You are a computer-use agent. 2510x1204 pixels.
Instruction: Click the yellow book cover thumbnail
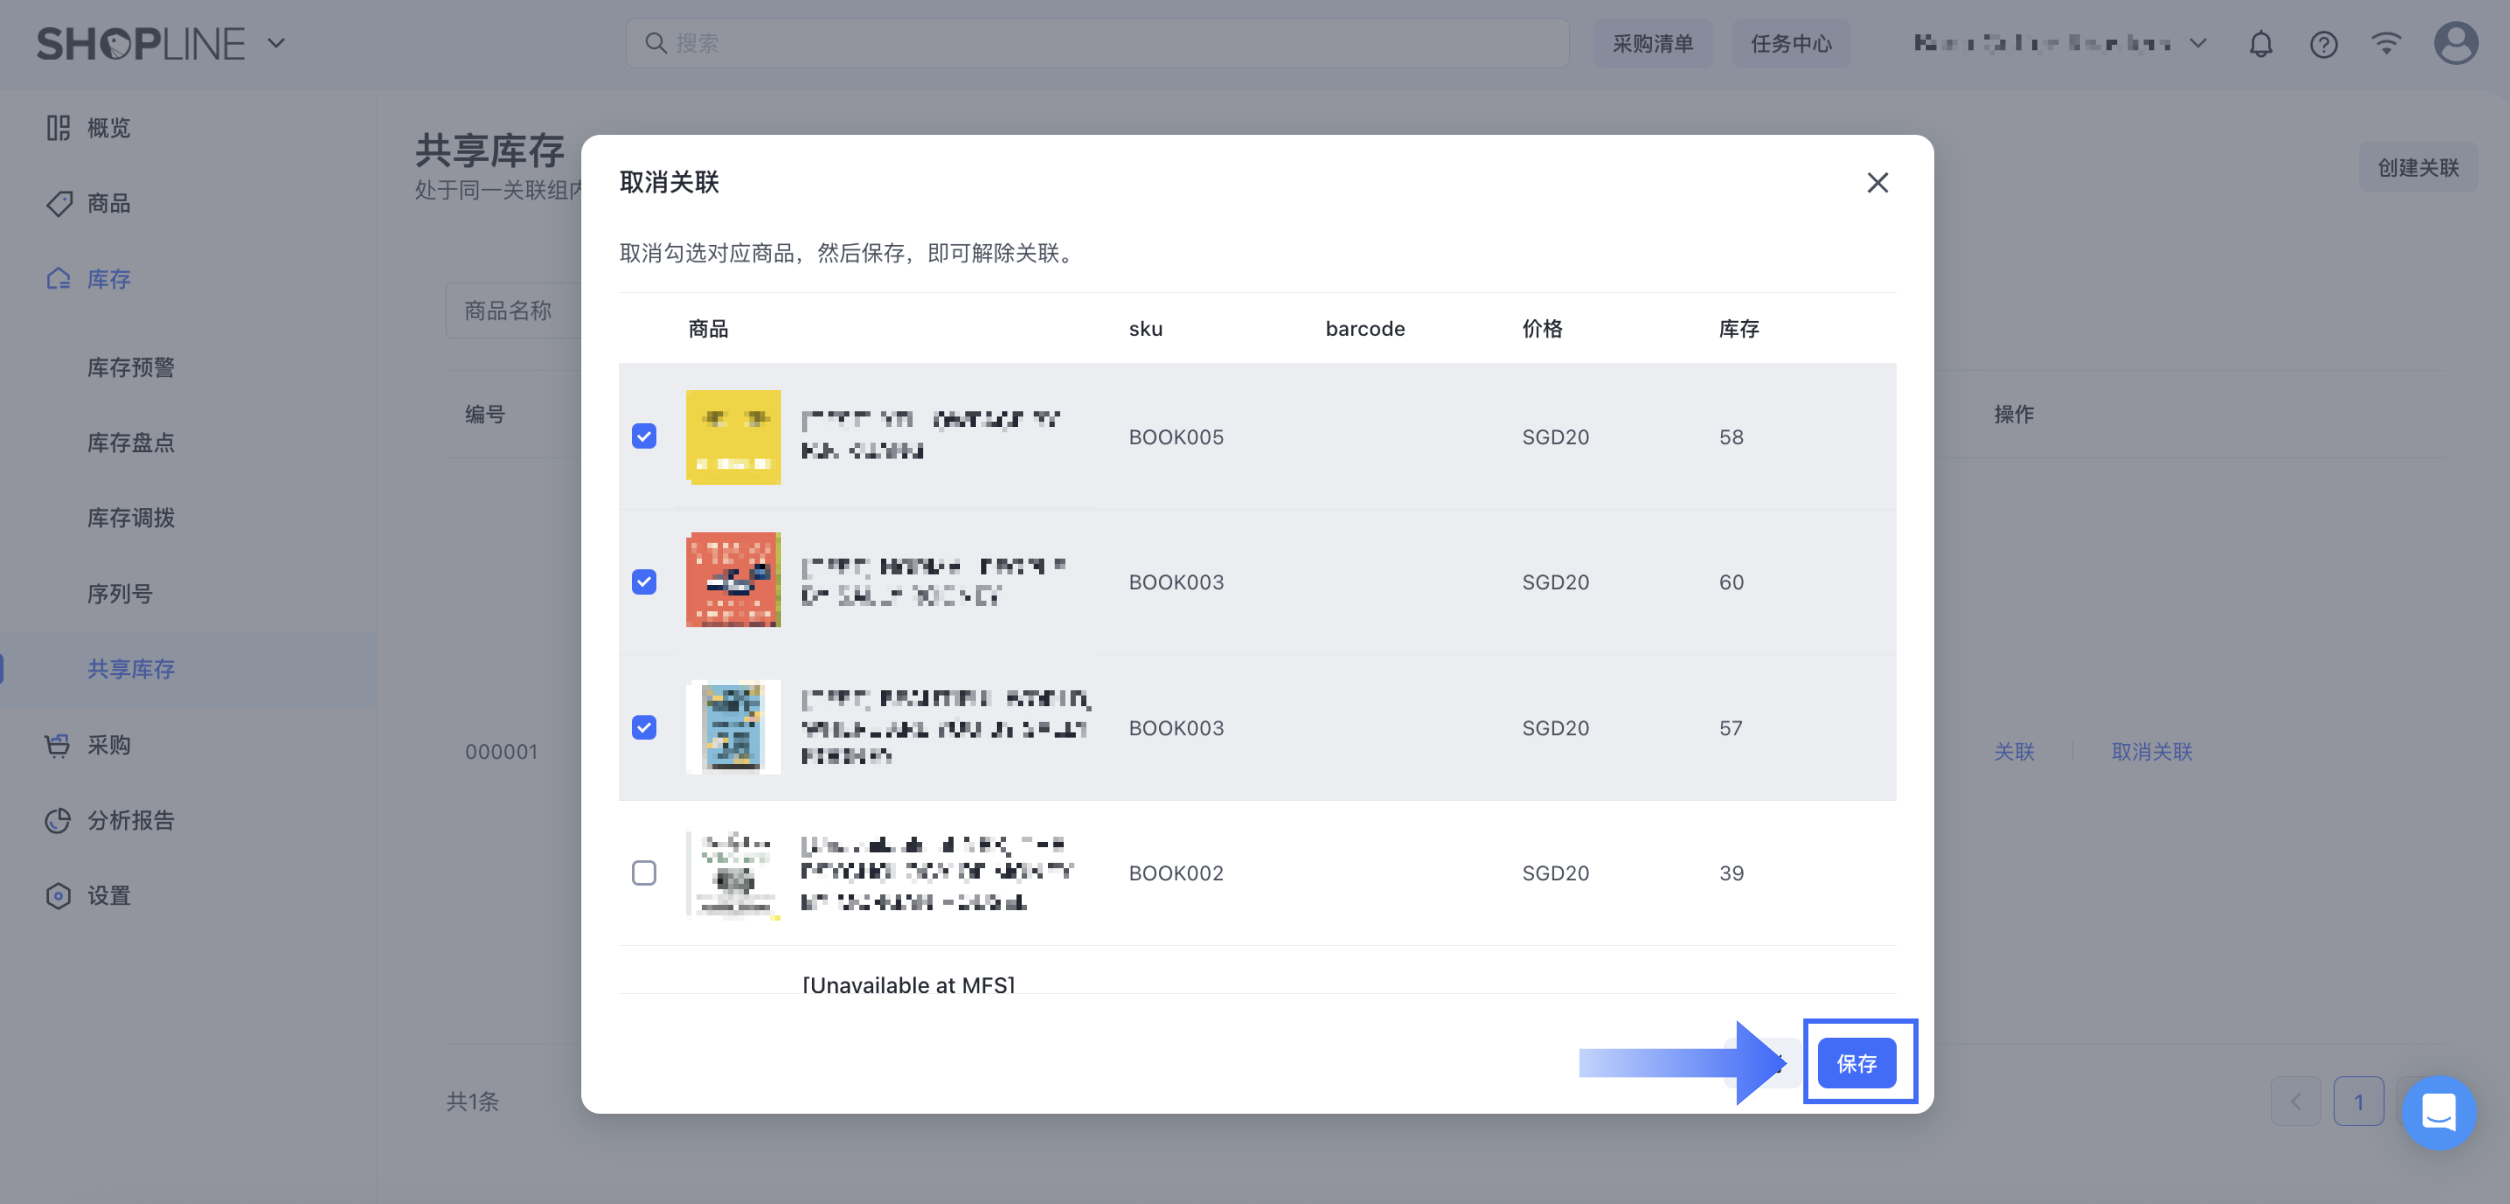[733, 437]
